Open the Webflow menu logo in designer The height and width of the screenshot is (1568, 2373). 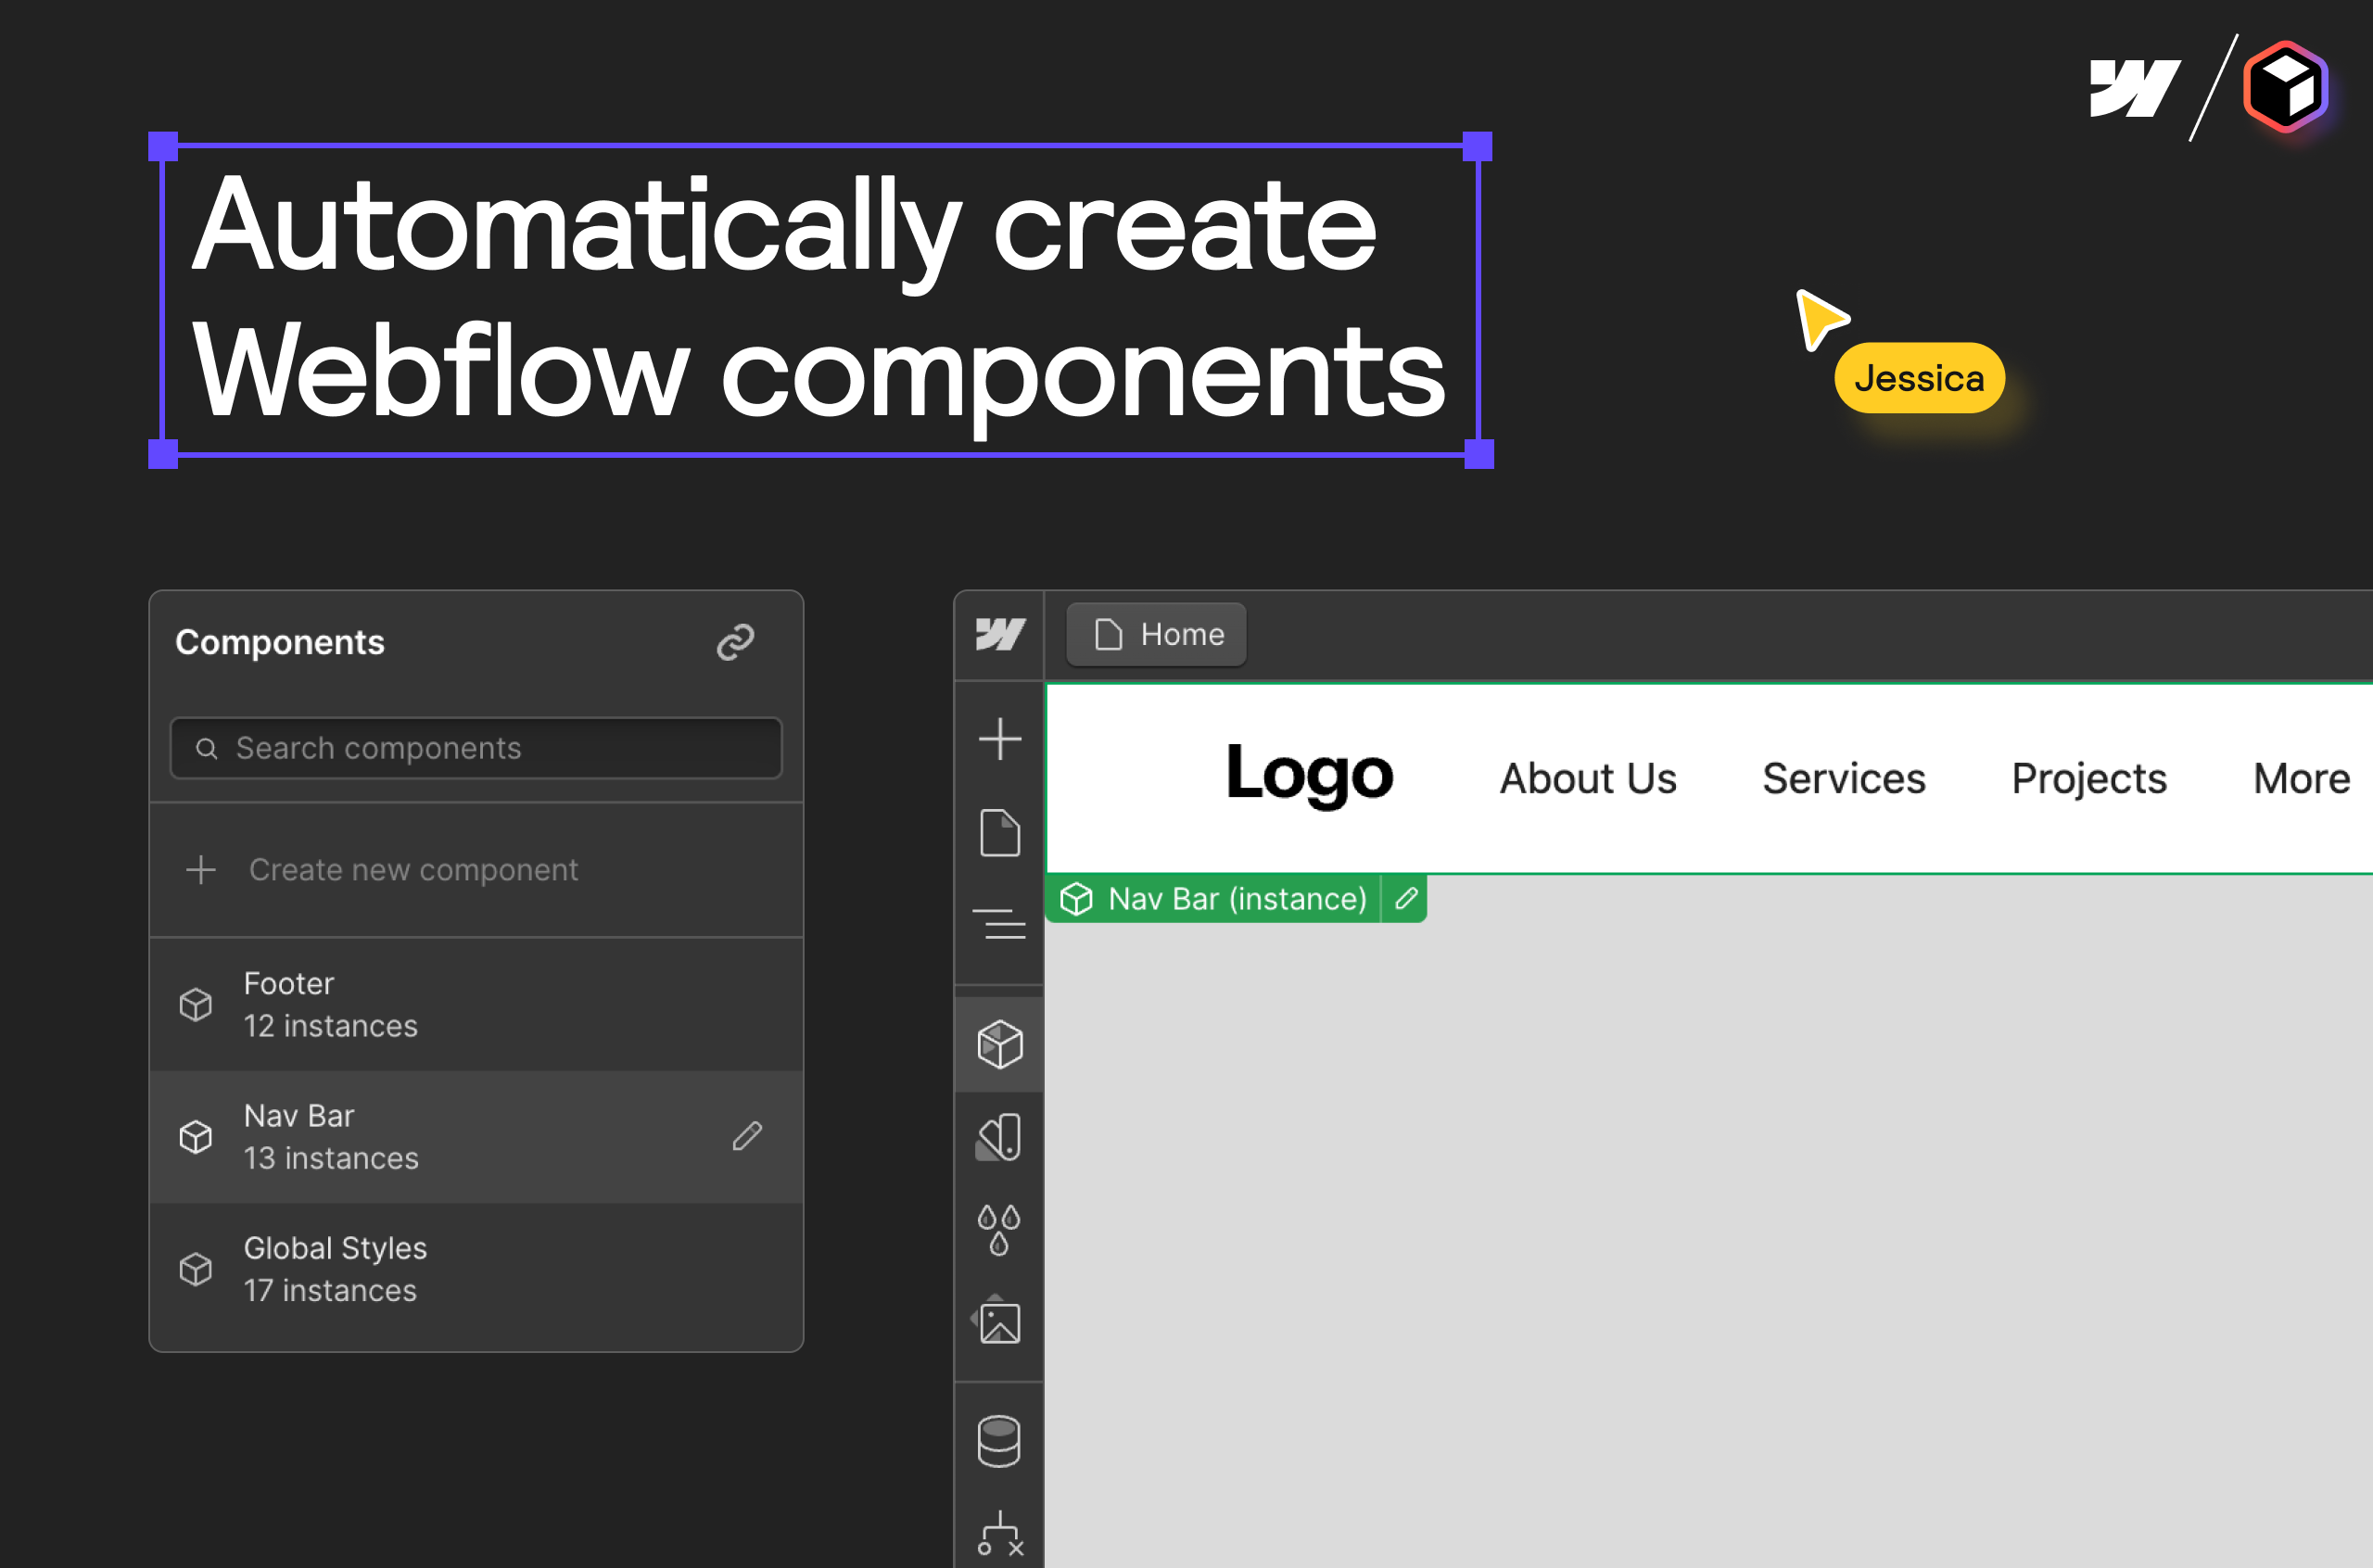click(1000, 634)
